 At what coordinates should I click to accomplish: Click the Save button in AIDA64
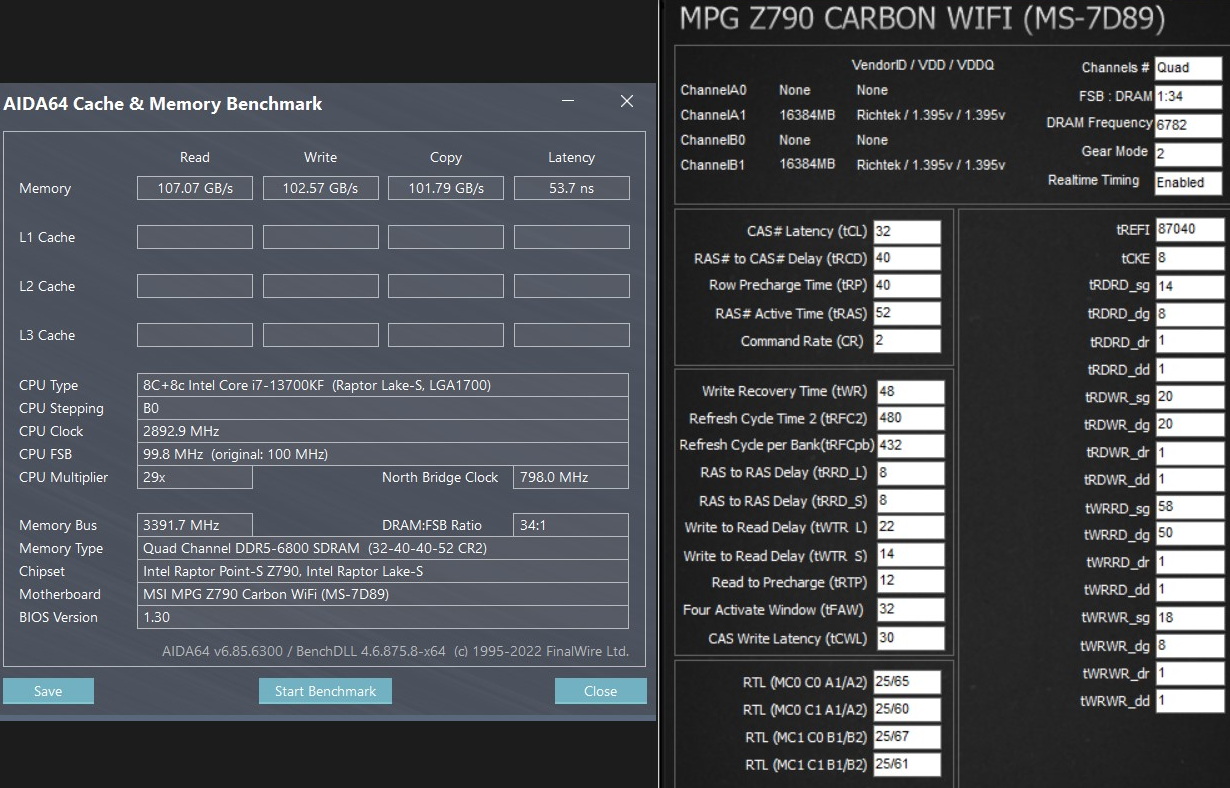[48, 691]
